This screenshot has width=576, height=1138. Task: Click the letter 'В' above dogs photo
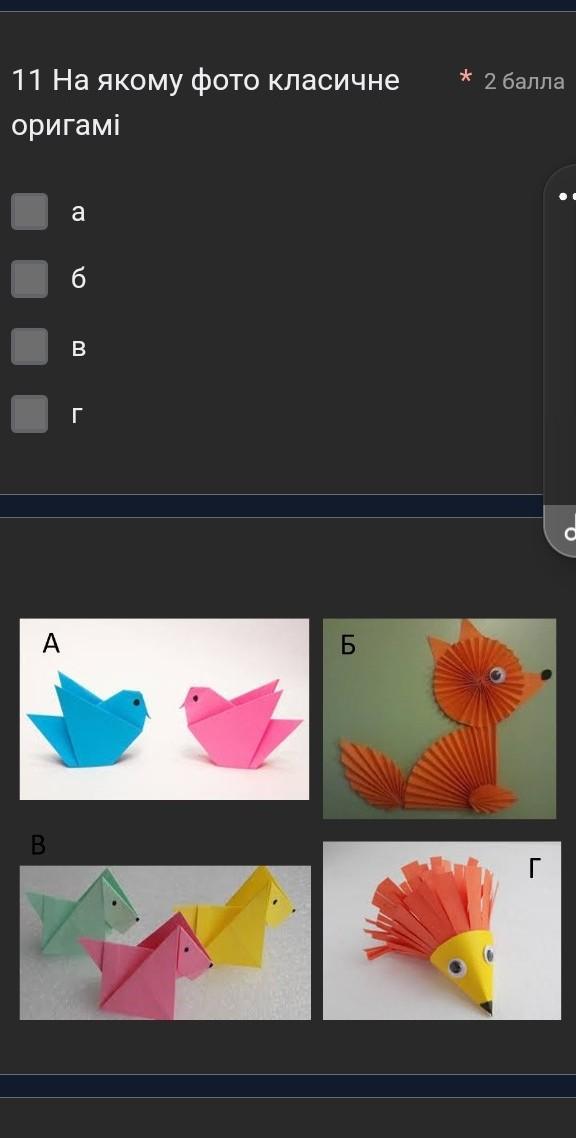click(x=38, y=845)
